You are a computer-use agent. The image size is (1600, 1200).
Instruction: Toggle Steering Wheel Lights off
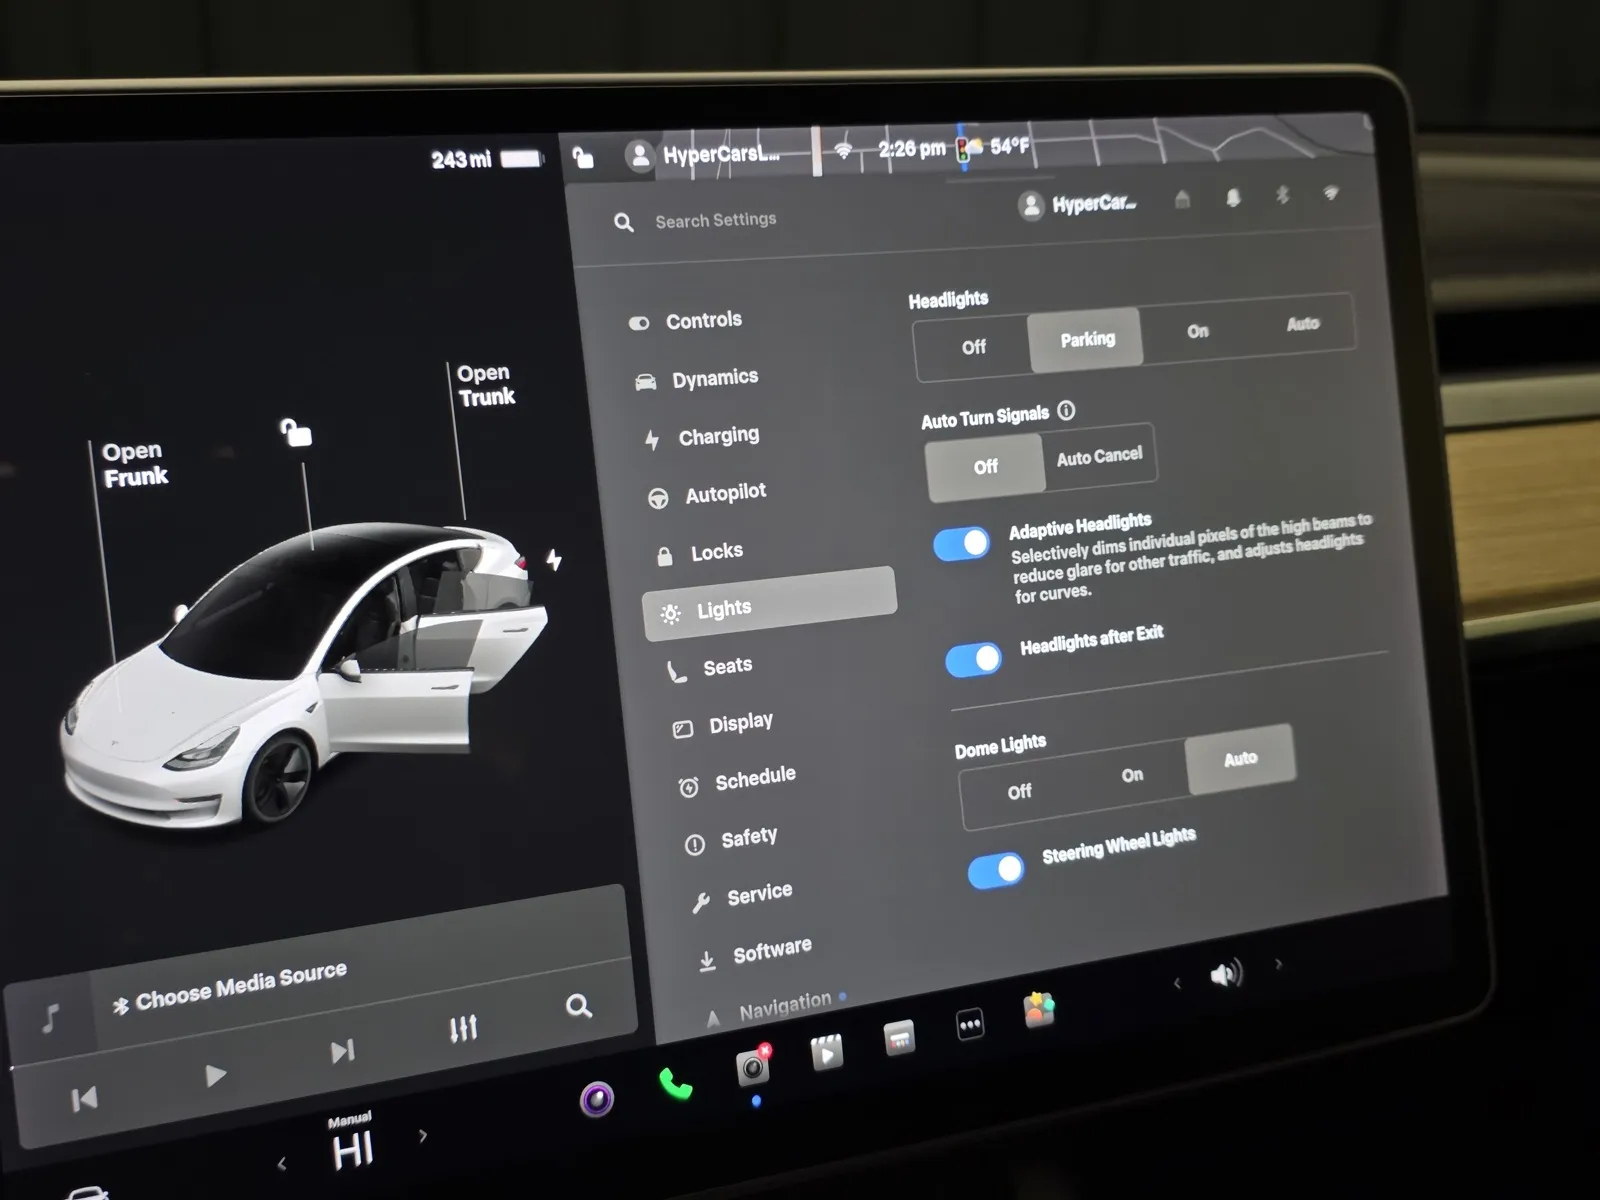(996, 870)
